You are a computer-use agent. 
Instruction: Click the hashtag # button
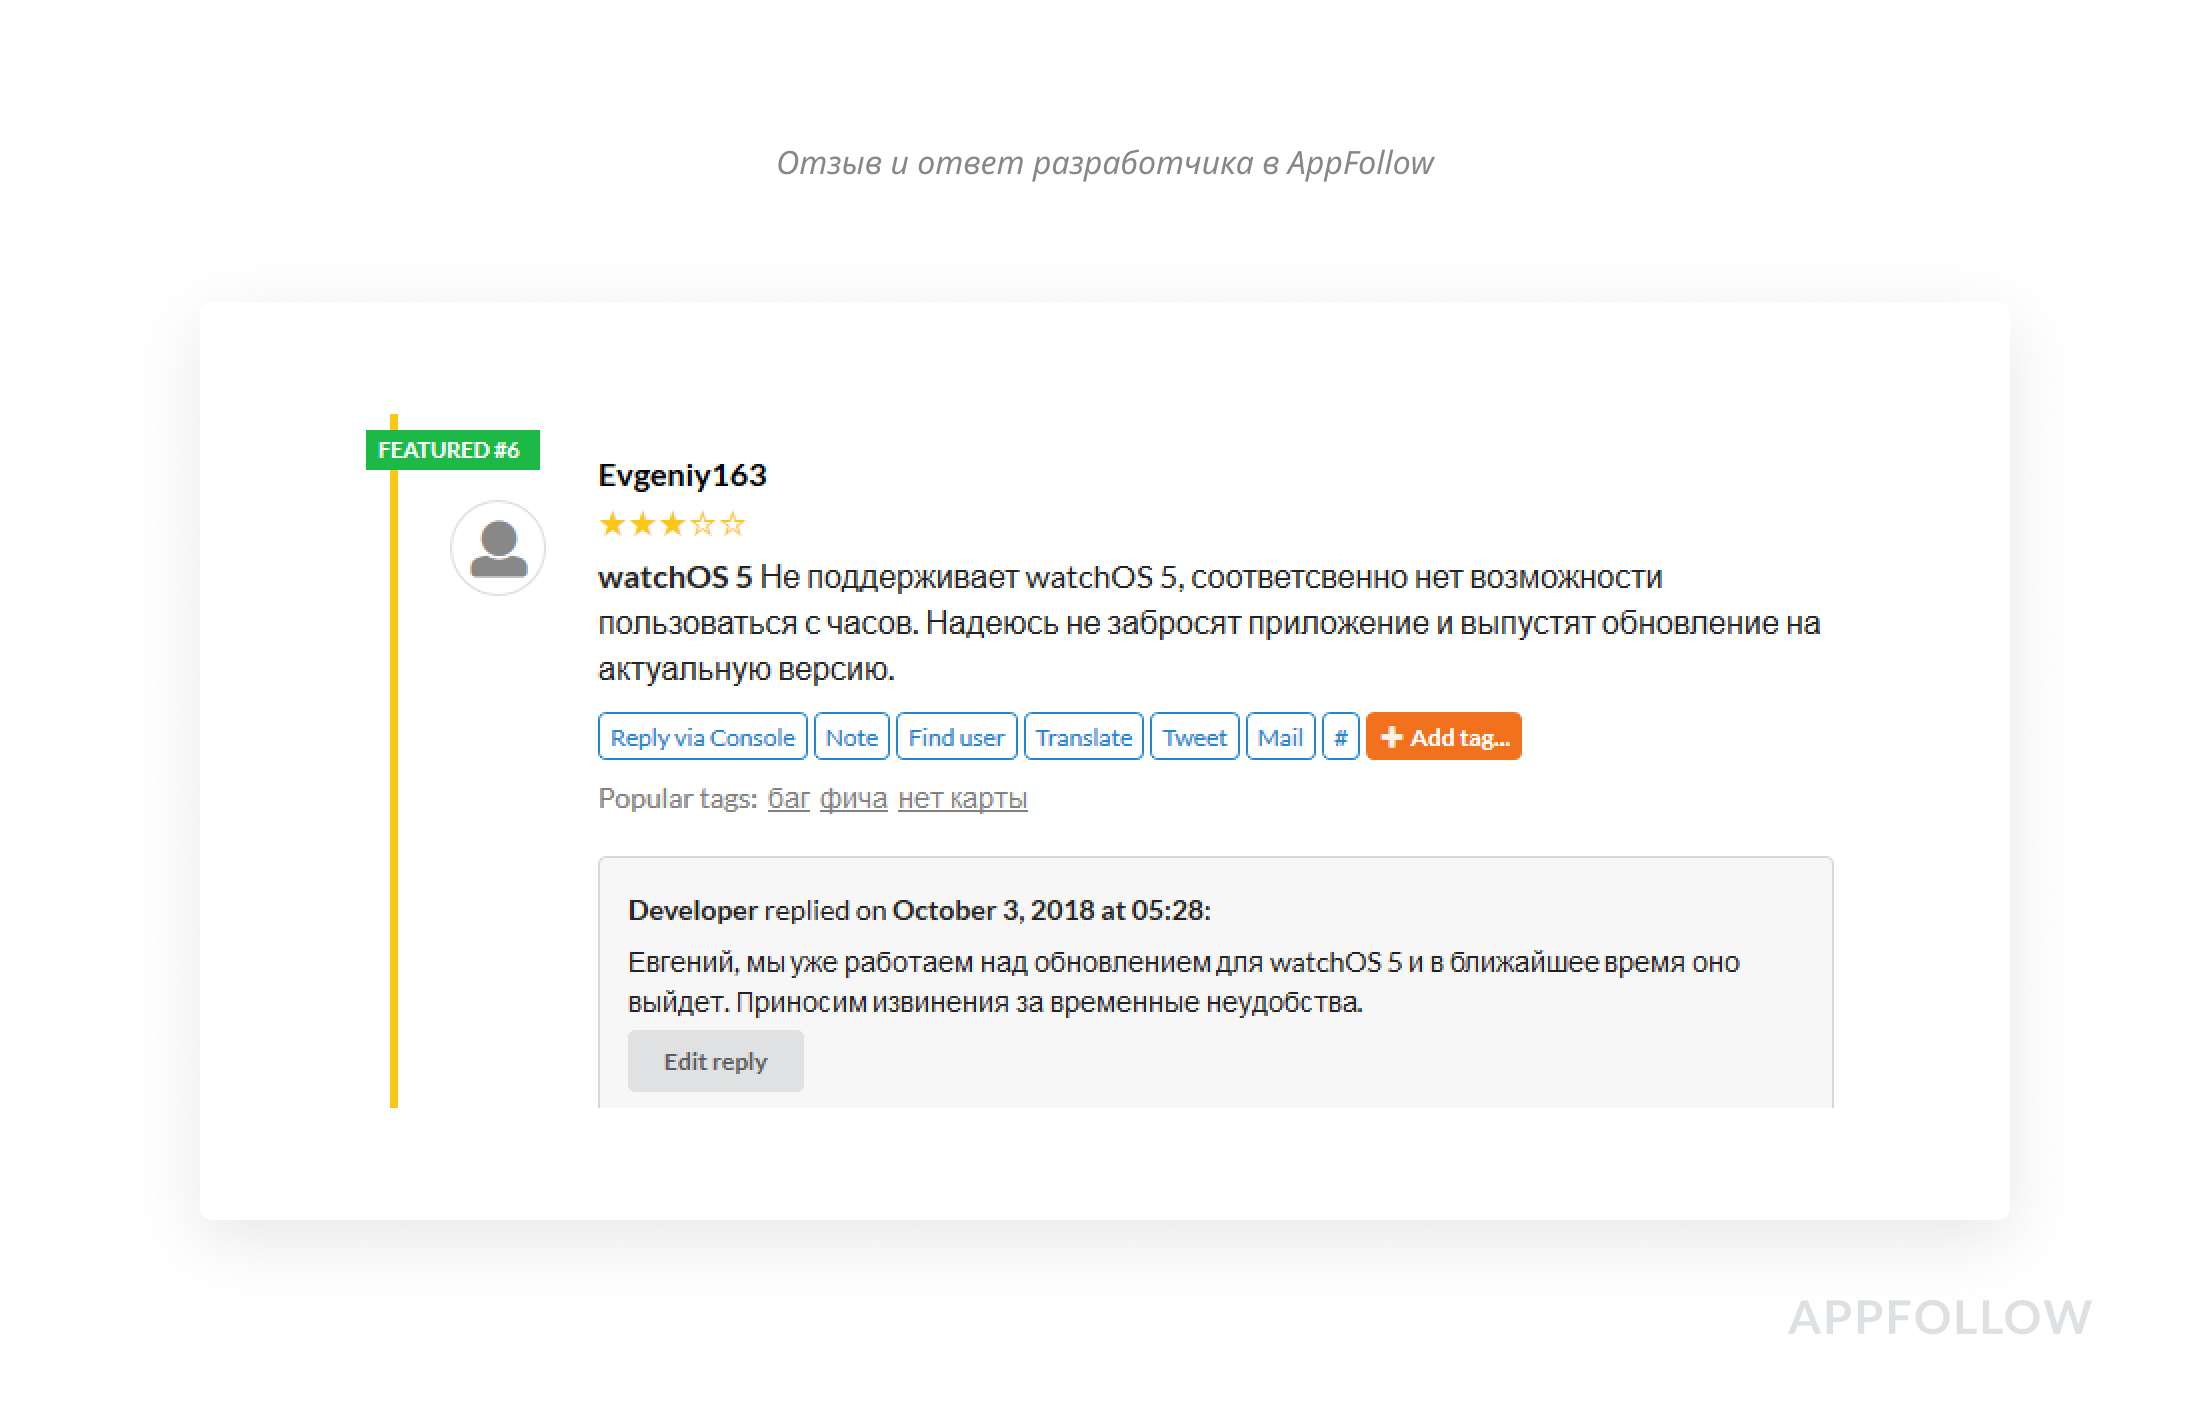[1340, 737]
